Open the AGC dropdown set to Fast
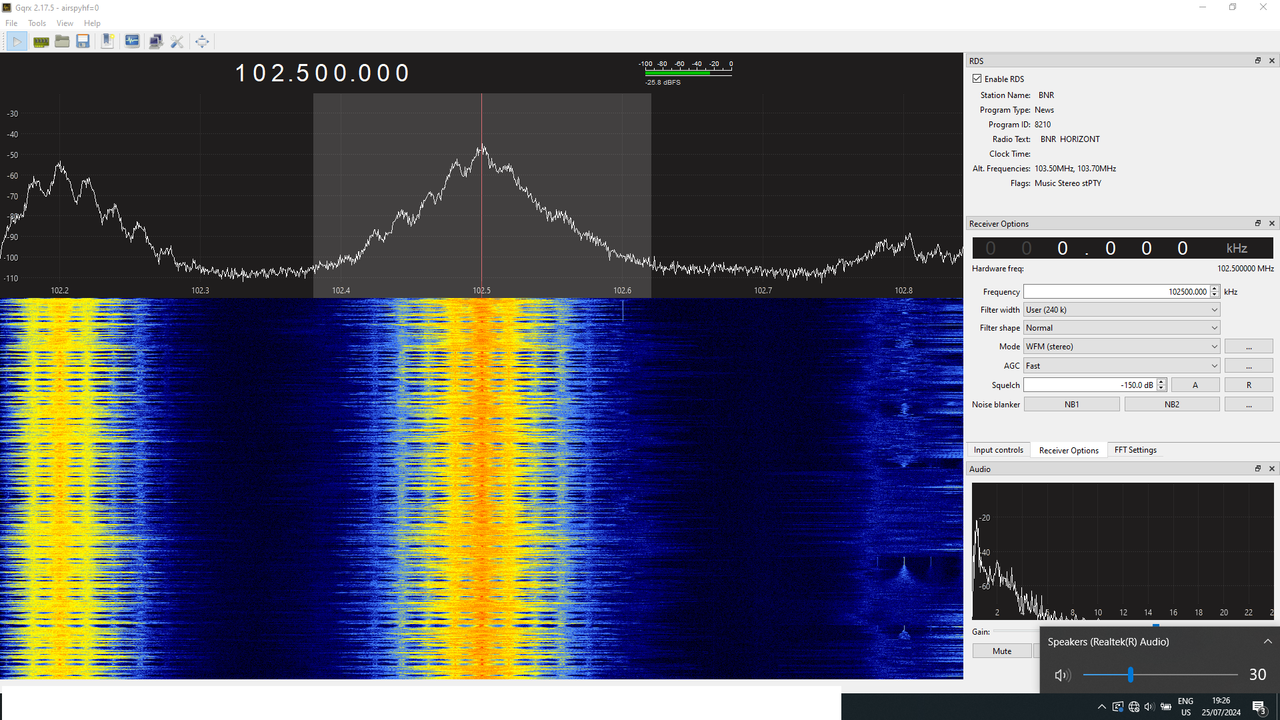Screen dimensions: 1280x720 pyautogui.click(x=1122, y=366)
